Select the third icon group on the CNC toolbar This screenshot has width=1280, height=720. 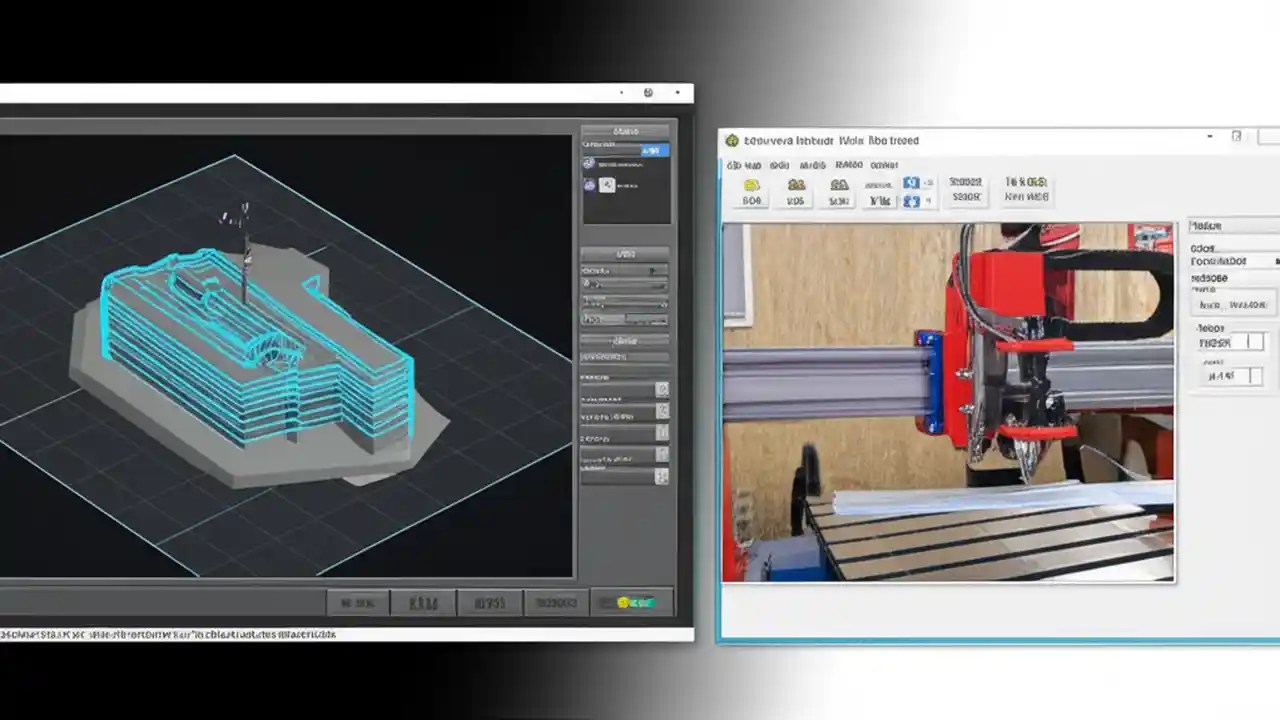pos(839,184)
